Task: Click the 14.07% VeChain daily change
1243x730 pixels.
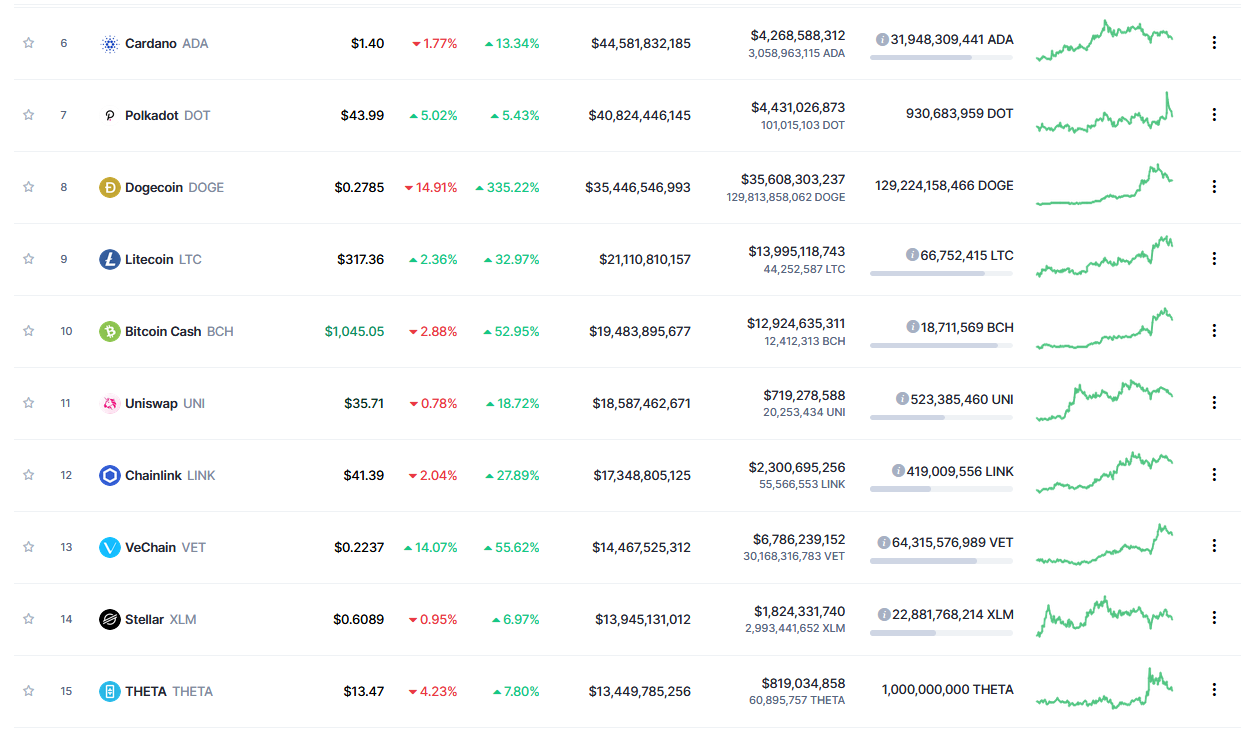Action: [430, 548]
